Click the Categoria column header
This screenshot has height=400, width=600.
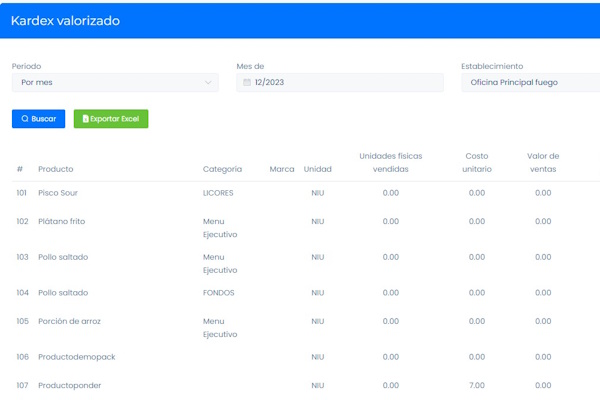(222, 169)
